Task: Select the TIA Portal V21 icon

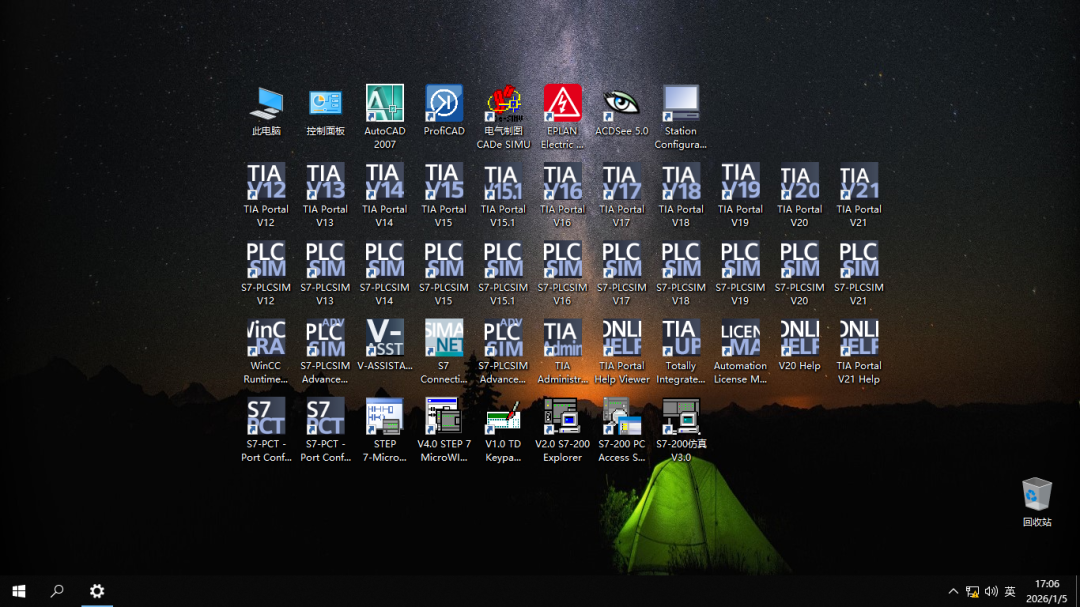Action: pos(859,183)
